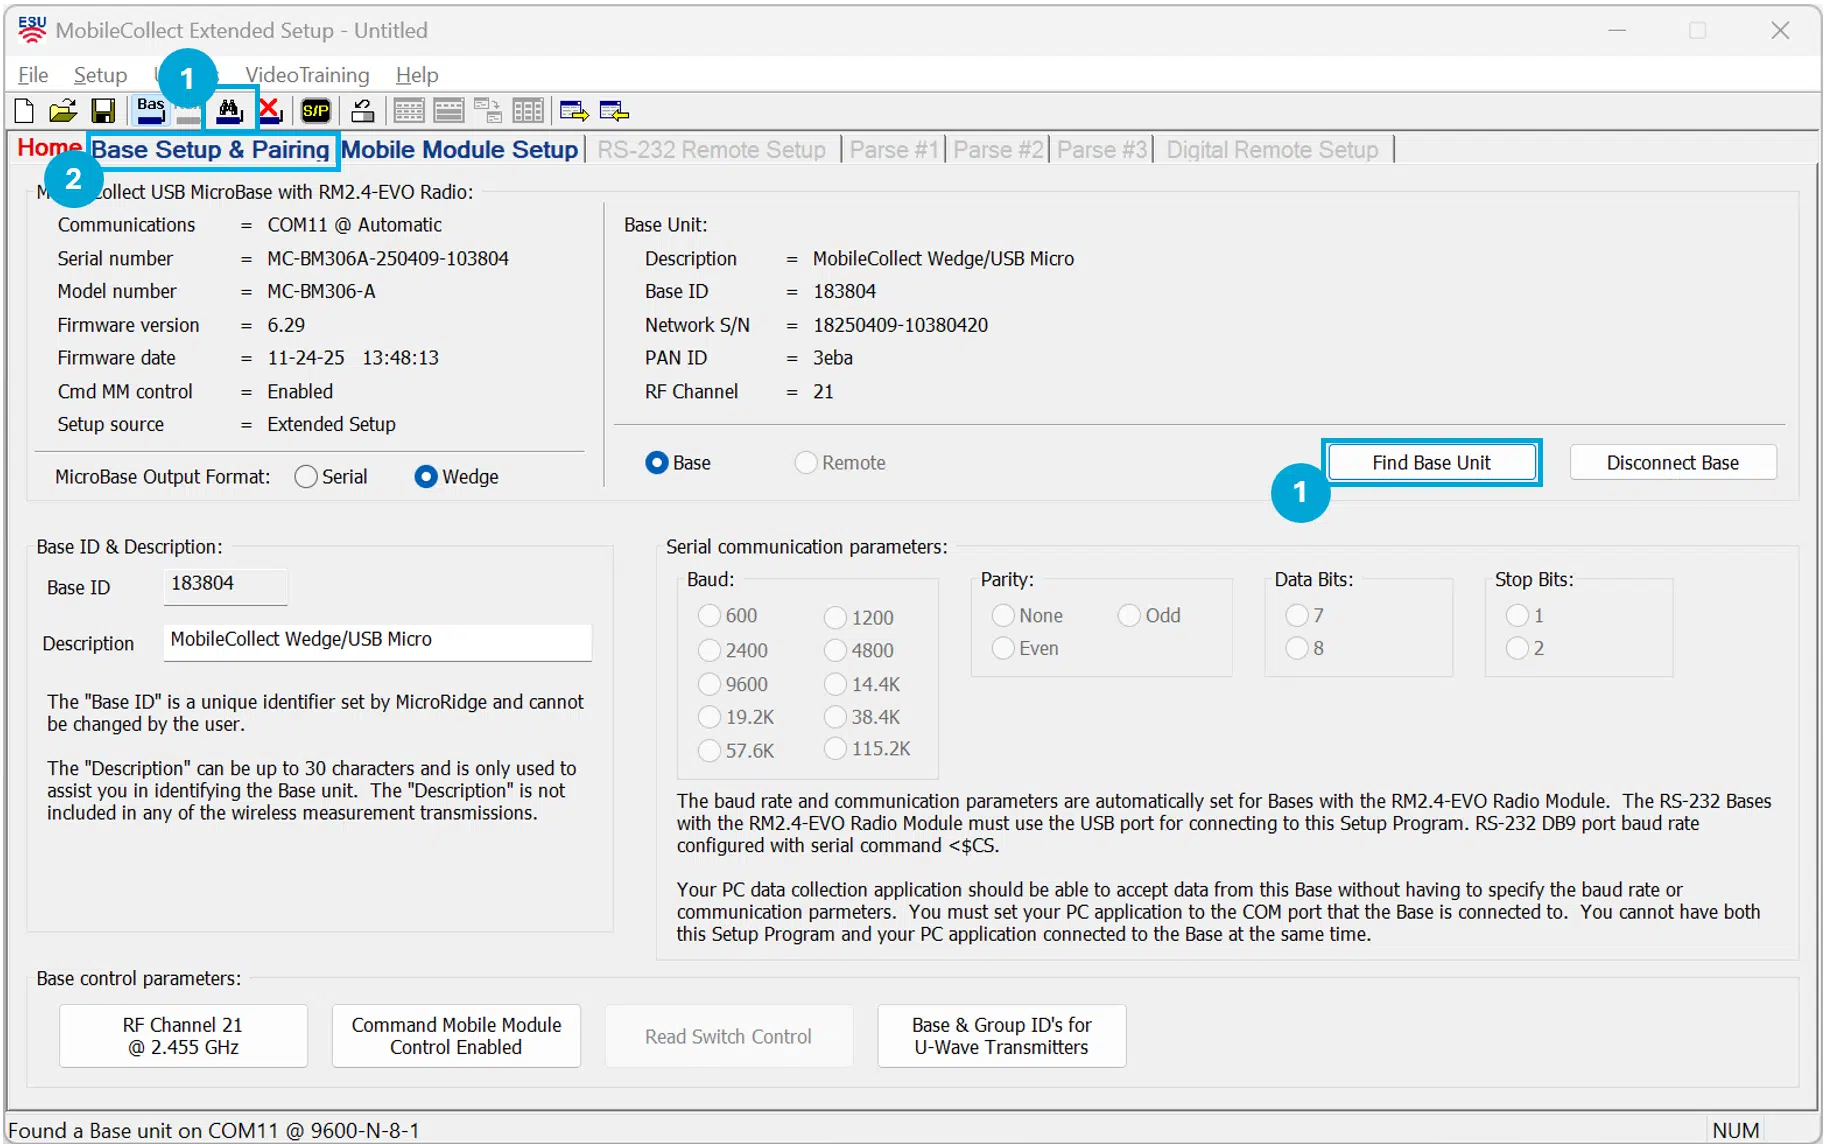Image resolution: width=1824 pixels, height=1144 pixels.
Task: Click the NUM indicator in status bar
Action: click(x=1735, y=1130)
